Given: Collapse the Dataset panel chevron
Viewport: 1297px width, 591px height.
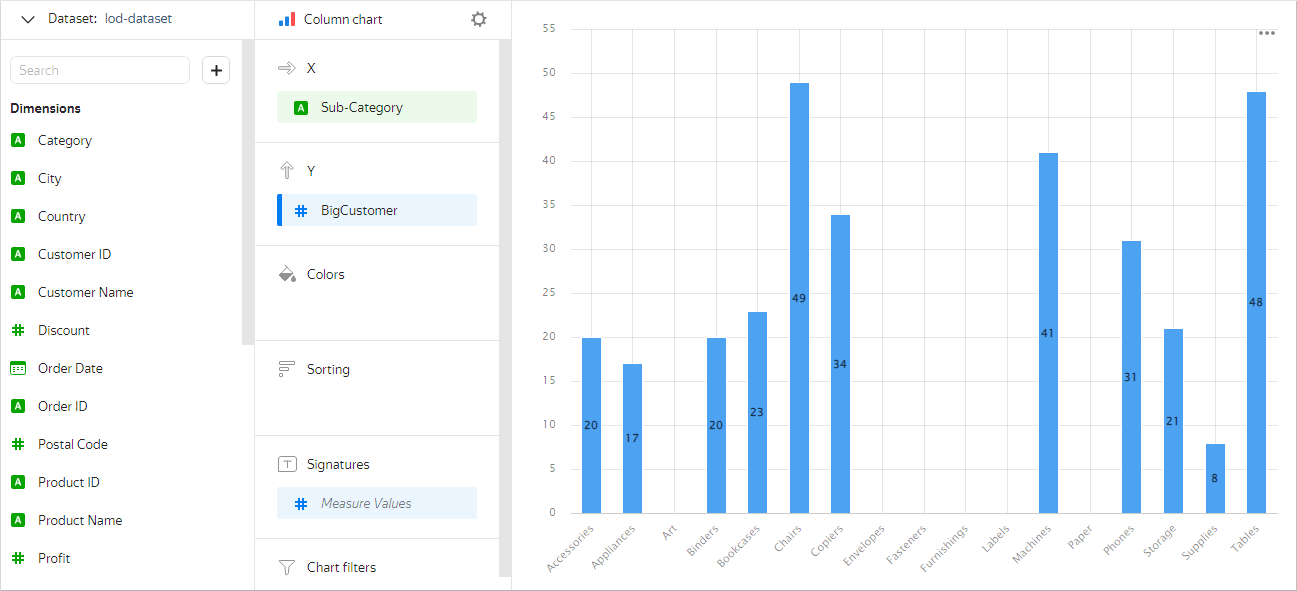Looking at the screenshot, I should [x=28, y=19].
